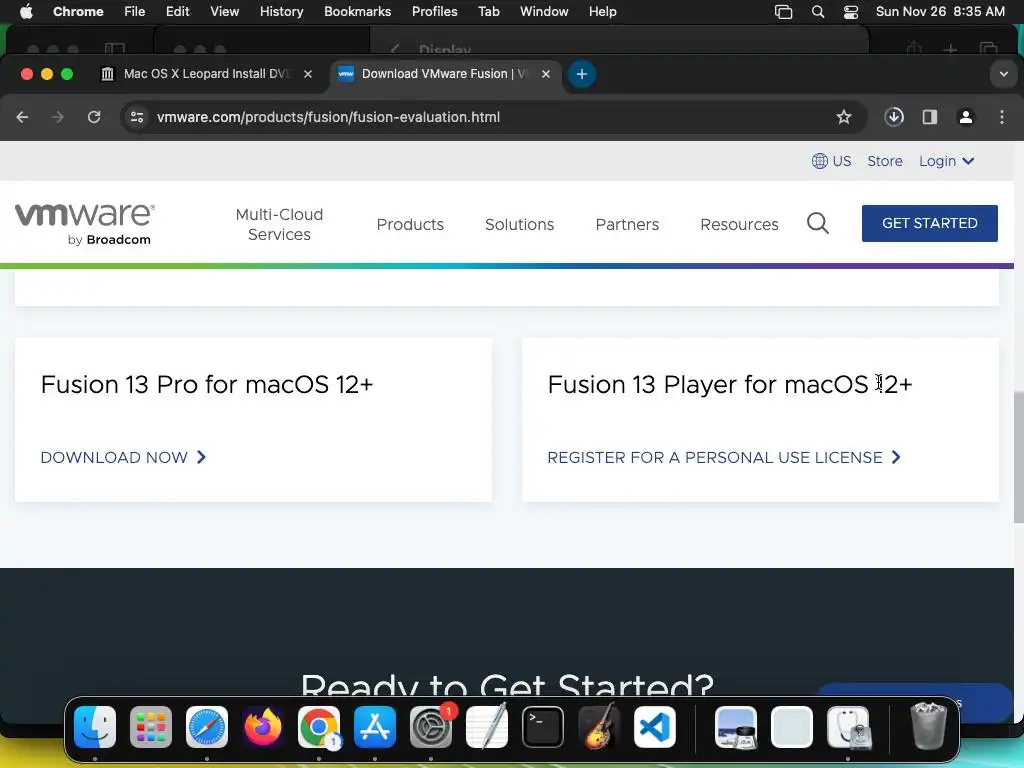Open TextEdit from the Dock
Viewport: 1024px width, 768px height.
click(487, 727)
